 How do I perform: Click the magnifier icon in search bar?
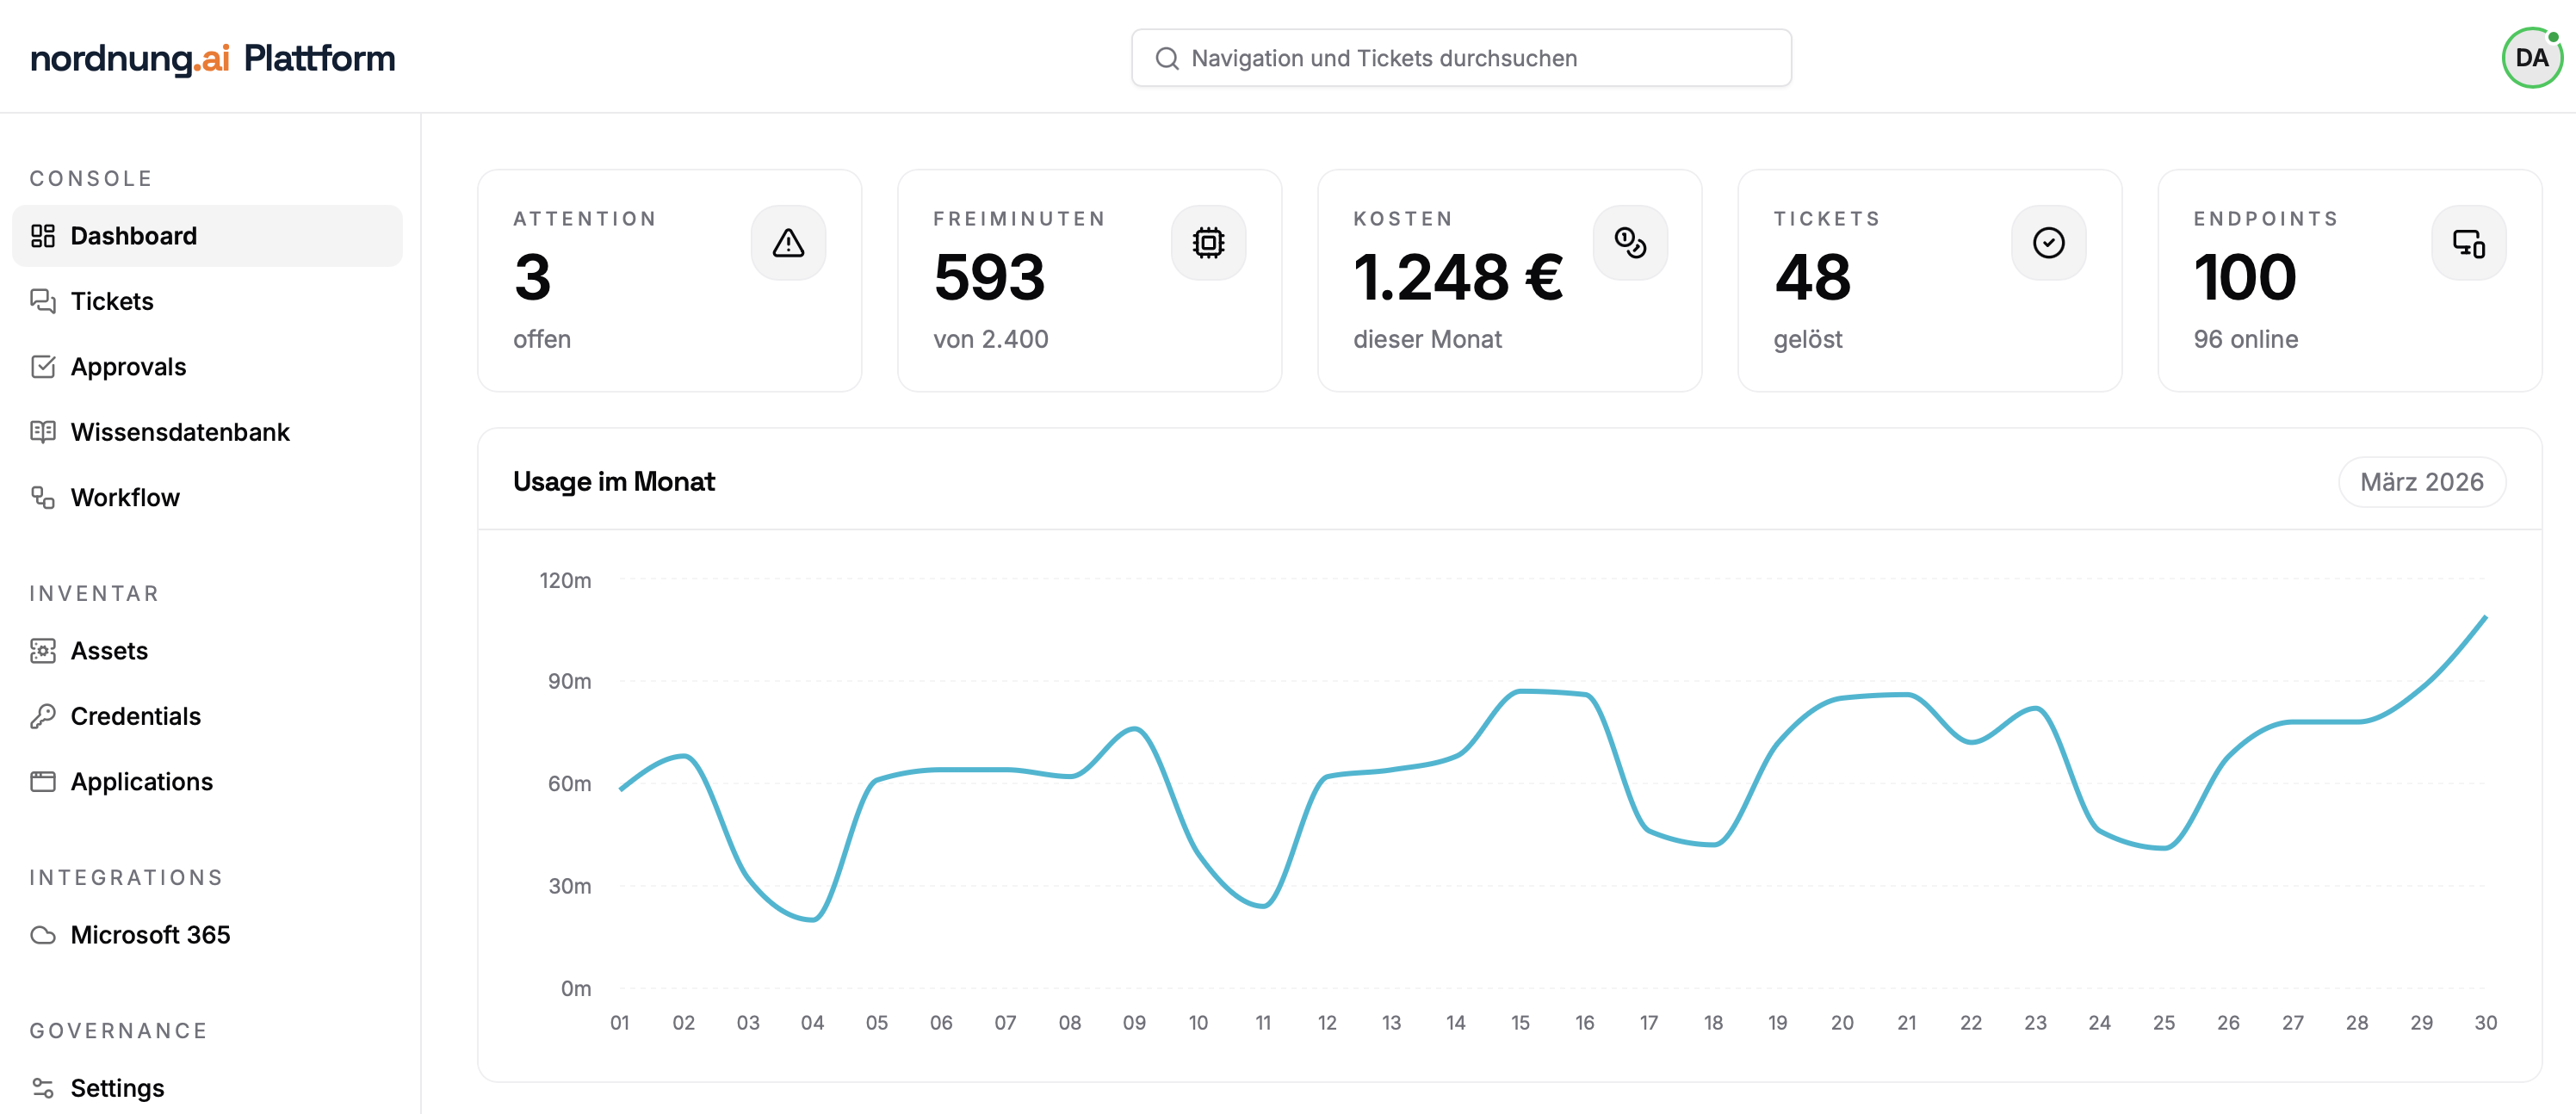(1166, 58)
